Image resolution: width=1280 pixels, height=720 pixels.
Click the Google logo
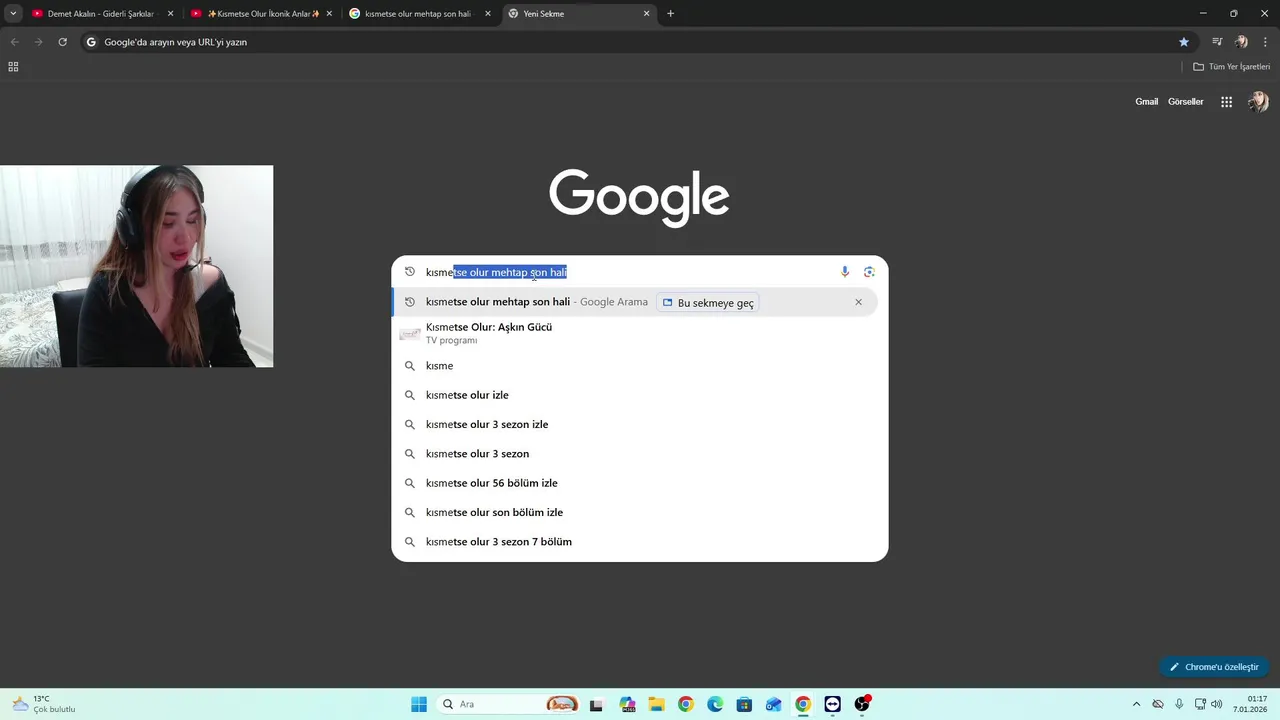pos(639,198)
